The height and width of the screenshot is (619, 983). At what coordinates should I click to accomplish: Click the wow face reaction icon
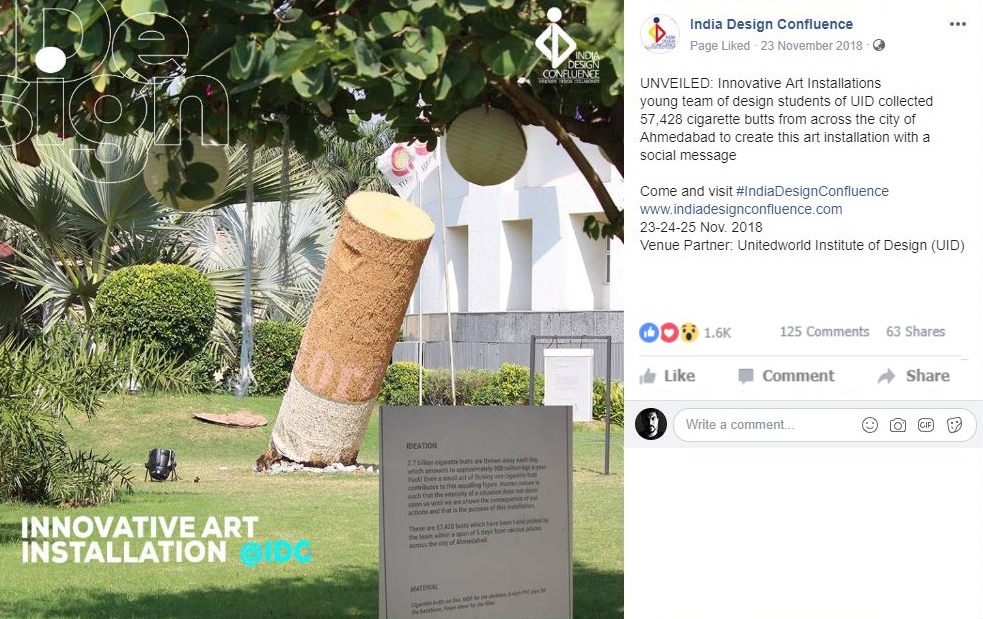point(689,332)
